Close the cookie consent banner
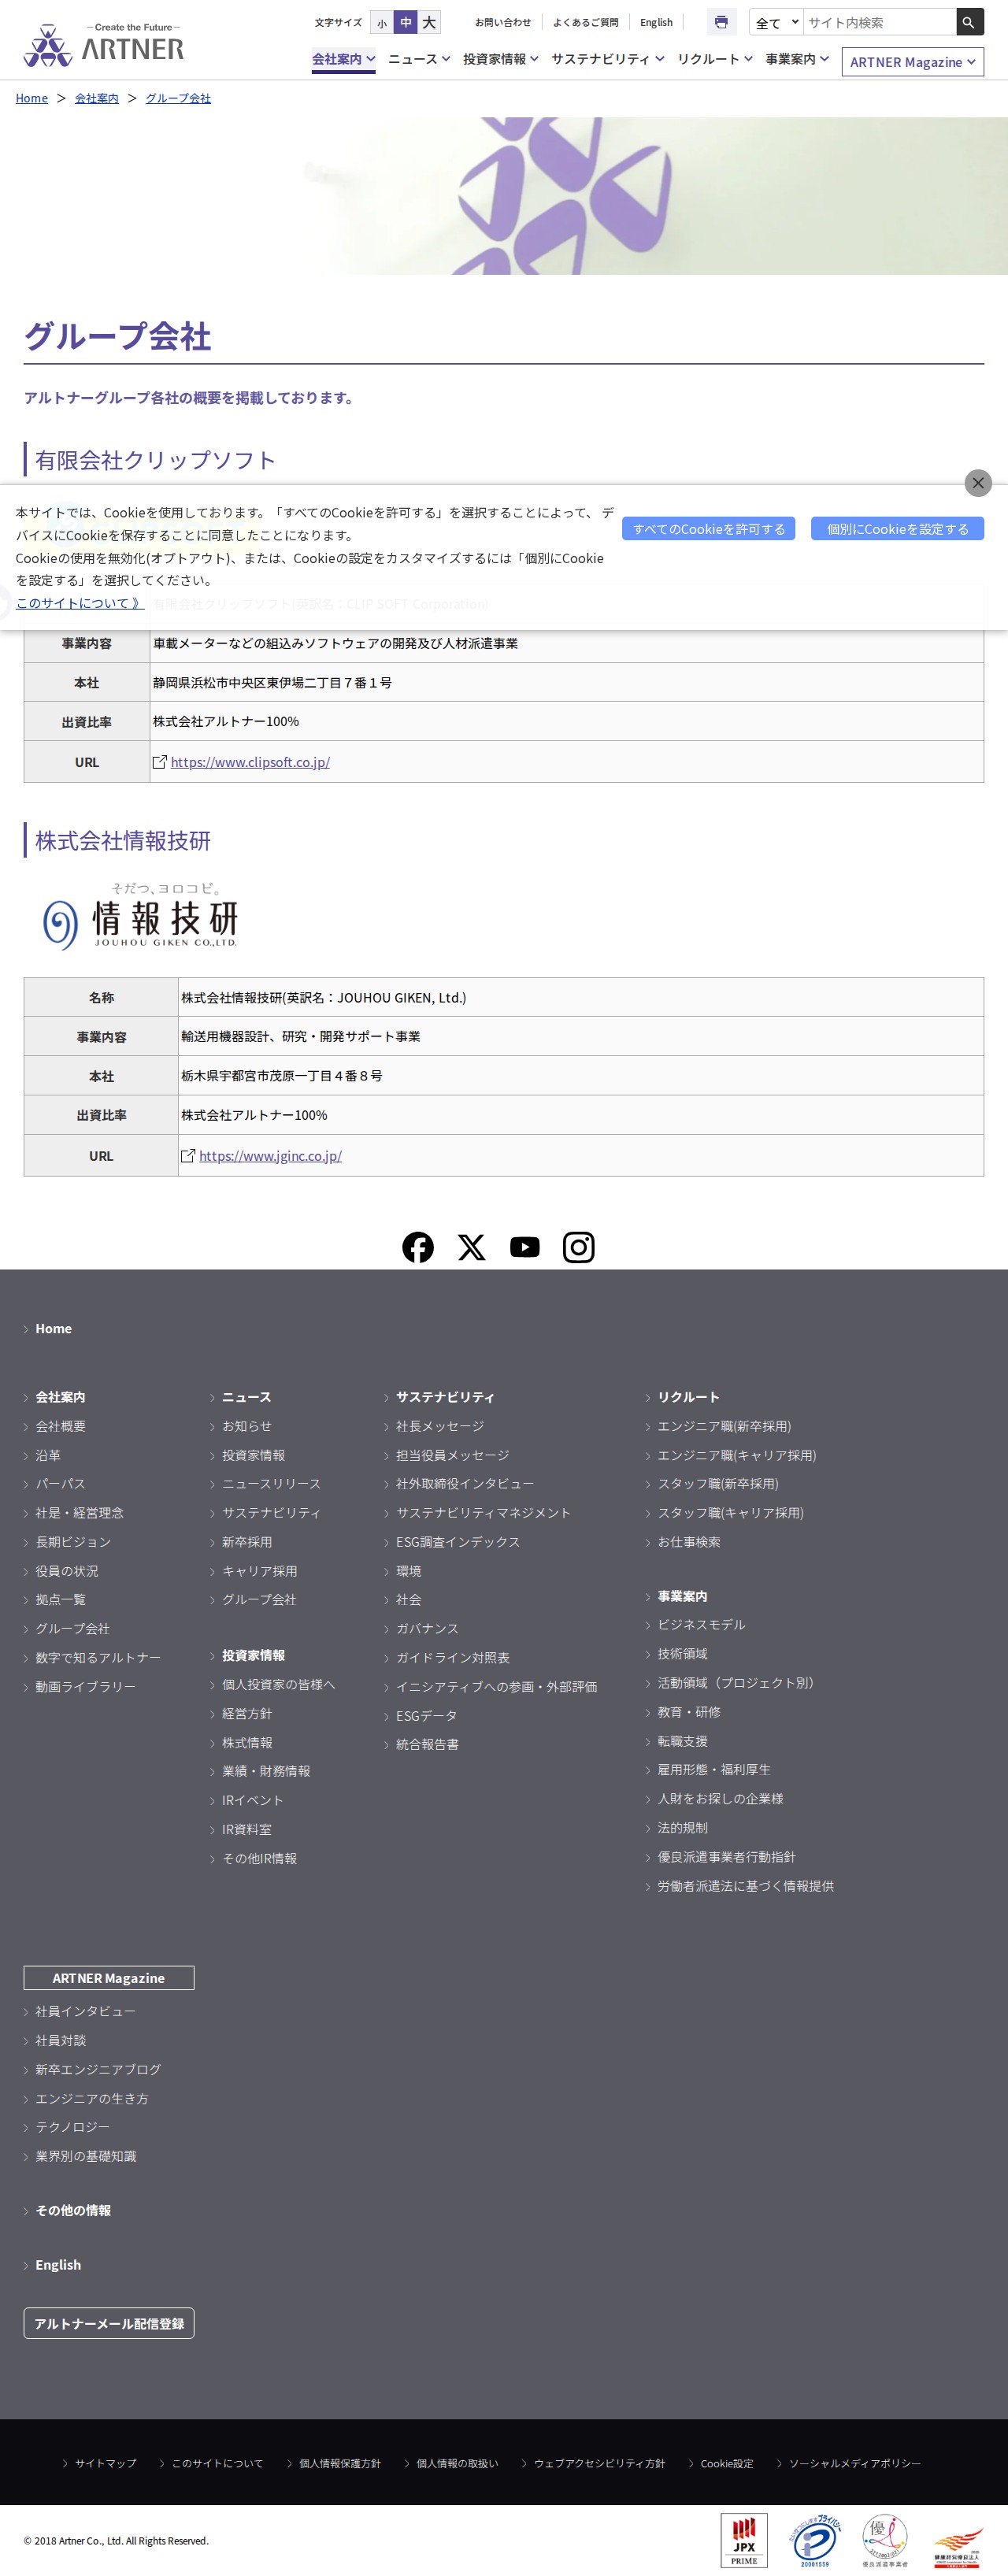Image resolution: width=1008 pixels, height=2576 pixels. (x=978, y=483)
